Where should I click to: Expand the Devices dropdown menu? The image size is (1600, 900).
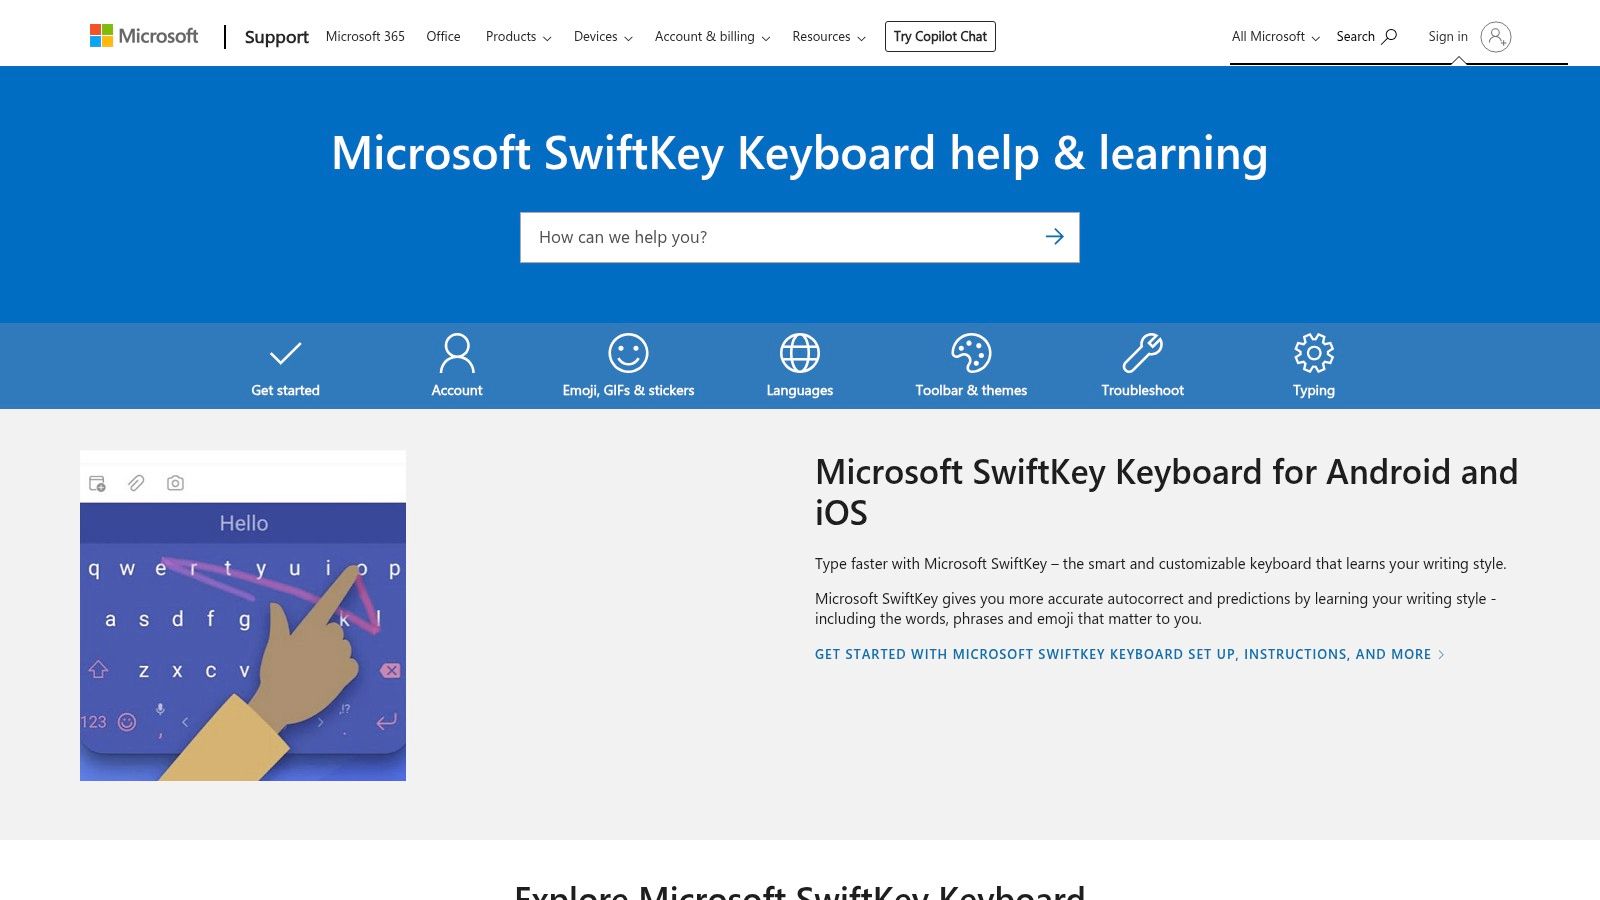click(603, 37)
